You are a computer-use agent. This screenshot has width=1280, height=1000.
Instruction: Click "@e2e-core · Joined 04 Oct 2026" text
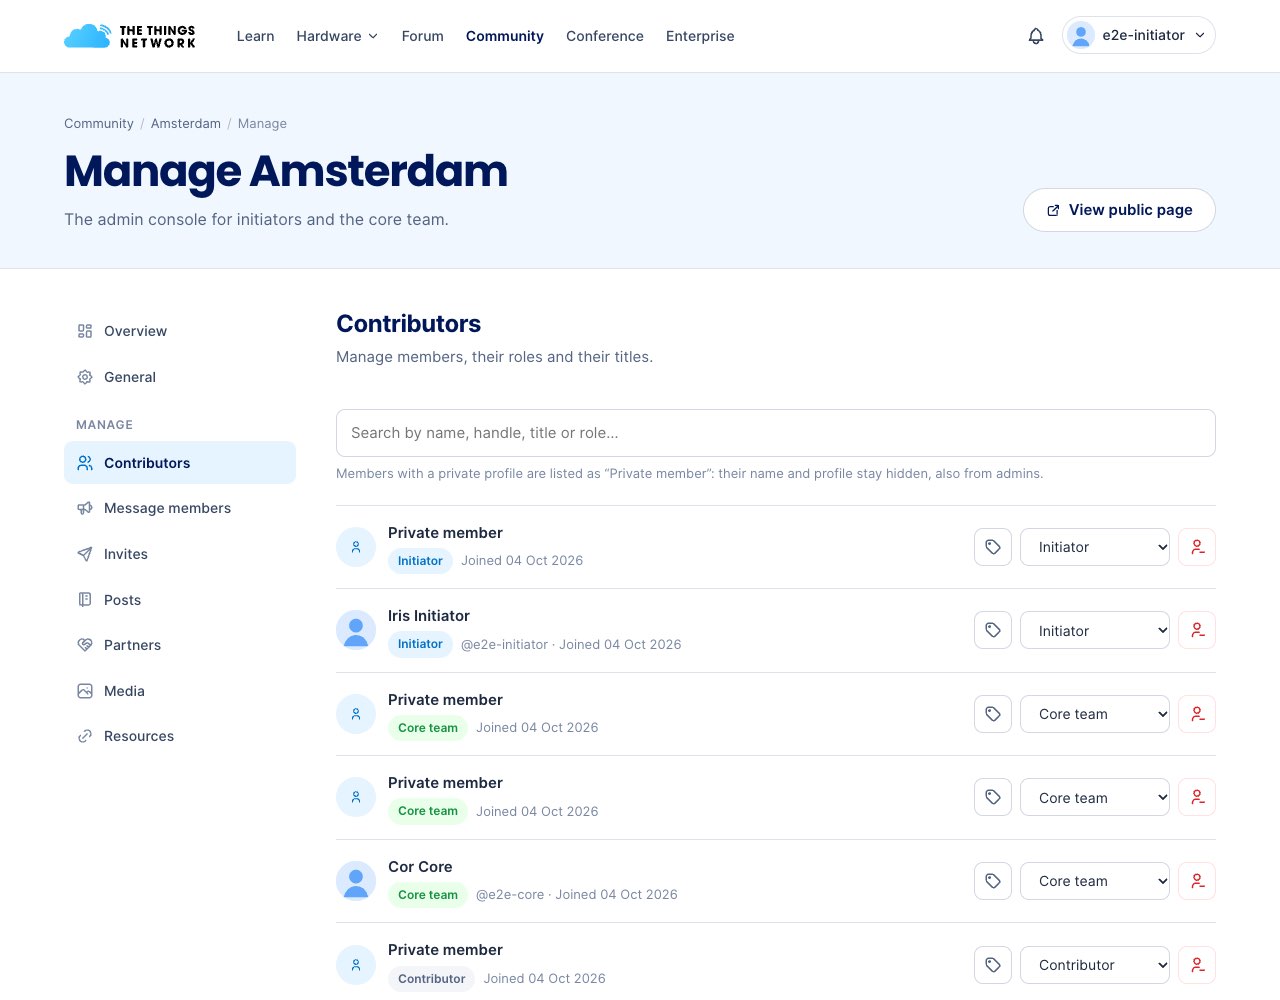coord(577,895)
